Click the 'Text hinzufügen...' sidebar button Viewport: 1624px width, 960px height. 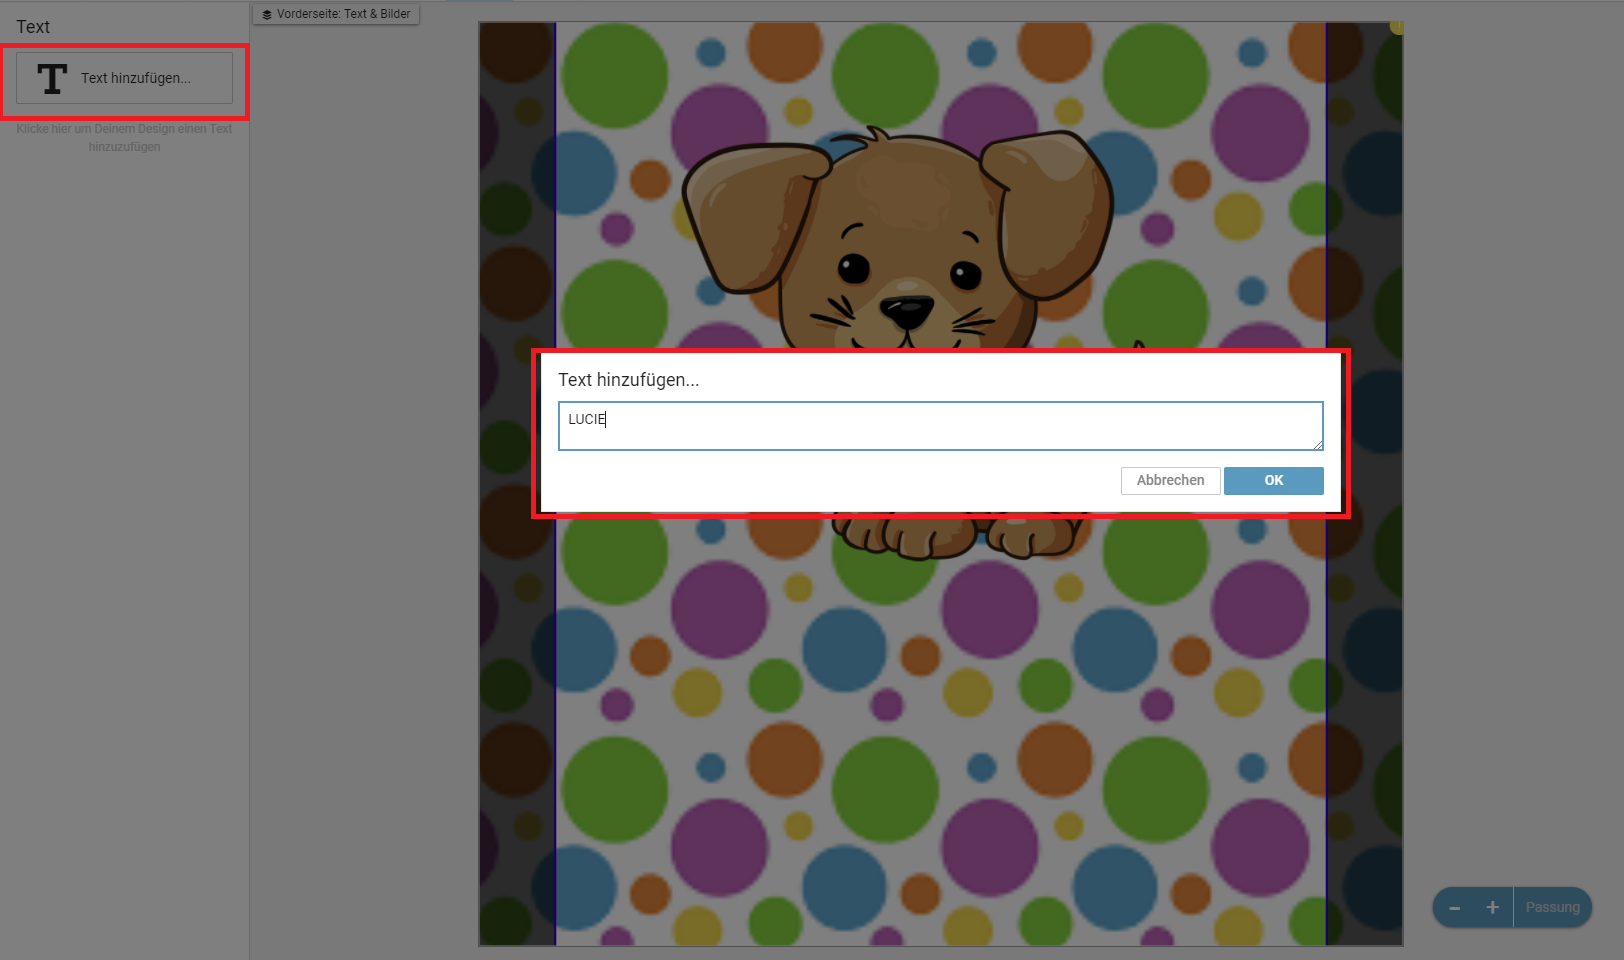pyautogui.click(x=124, y=78)
